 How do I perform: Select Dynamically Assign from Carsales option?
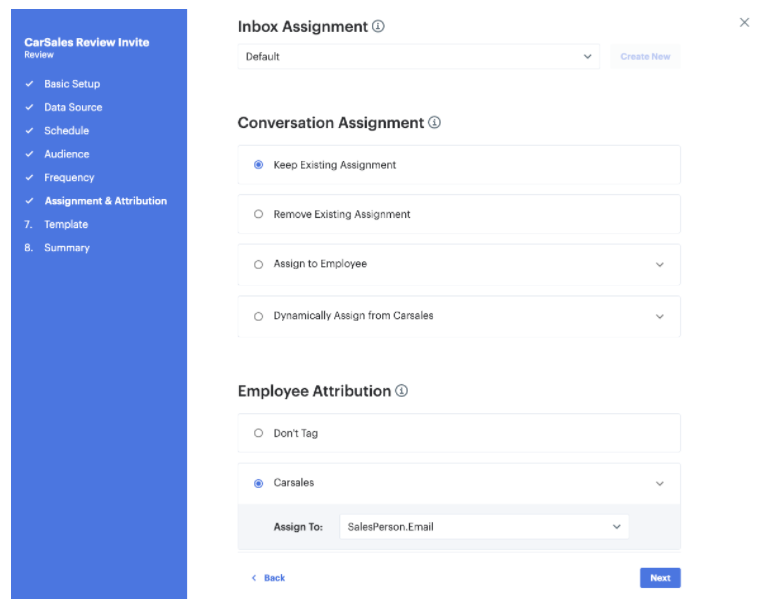pyautogui.click(x=259, y=316)
